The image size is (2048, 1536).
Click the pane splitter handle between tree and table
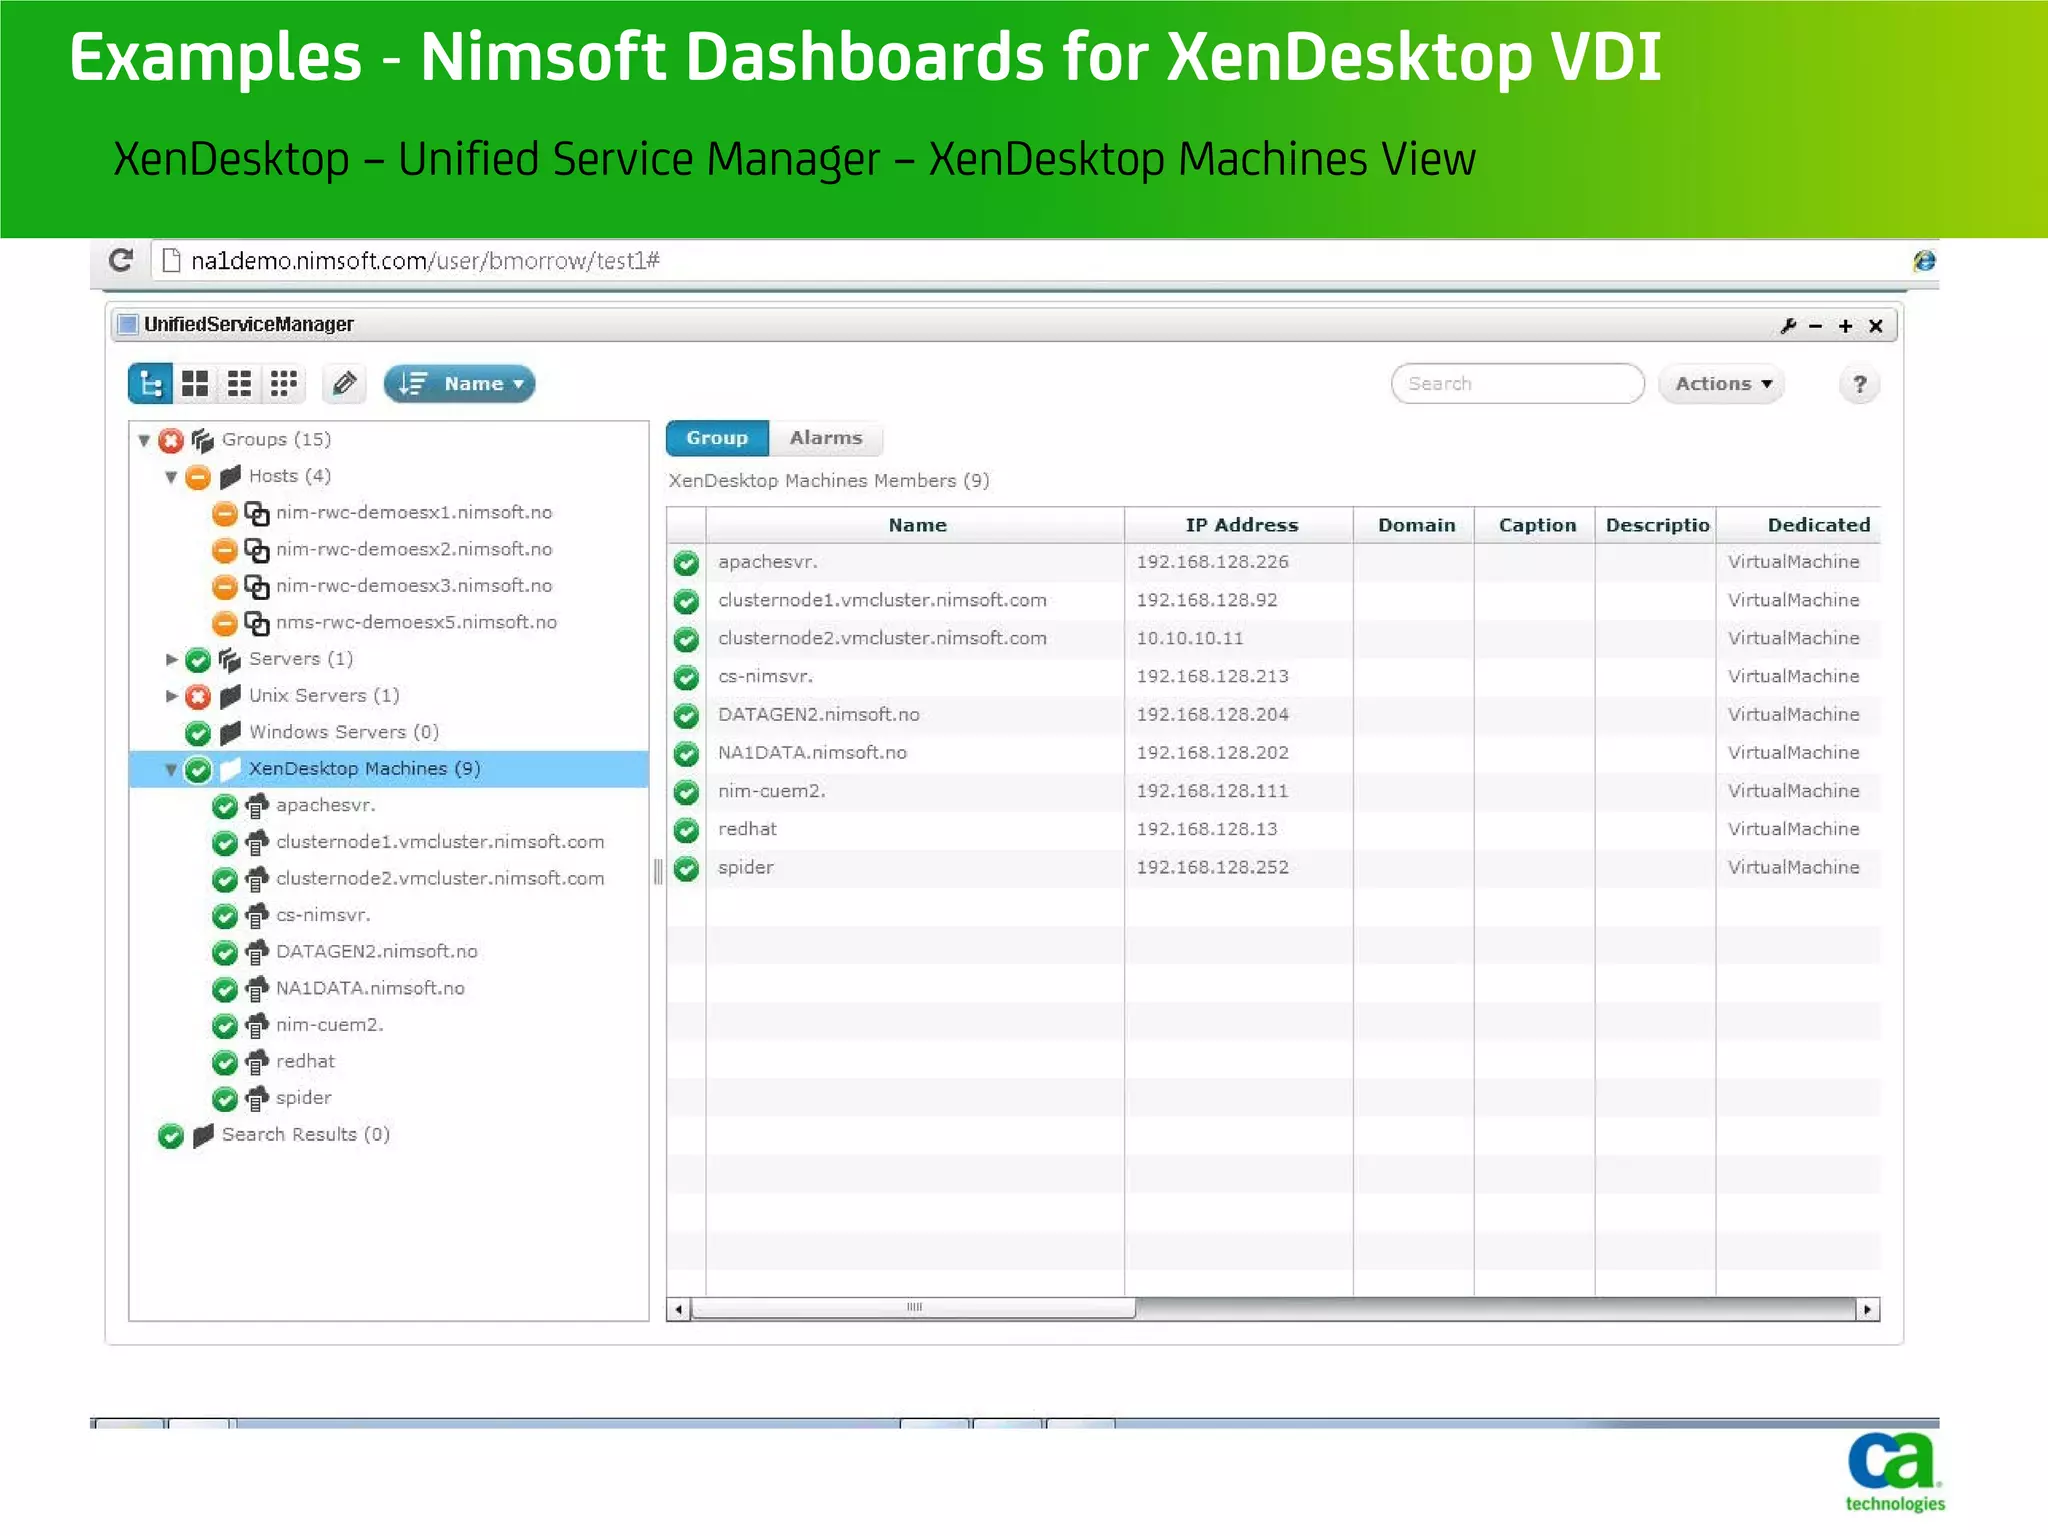click(657, 871)
